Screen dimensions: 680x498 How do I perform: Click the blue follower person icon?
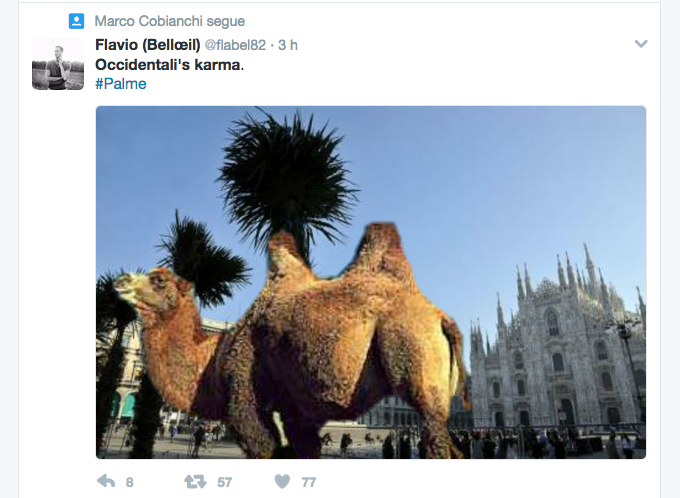coord(76,21)
